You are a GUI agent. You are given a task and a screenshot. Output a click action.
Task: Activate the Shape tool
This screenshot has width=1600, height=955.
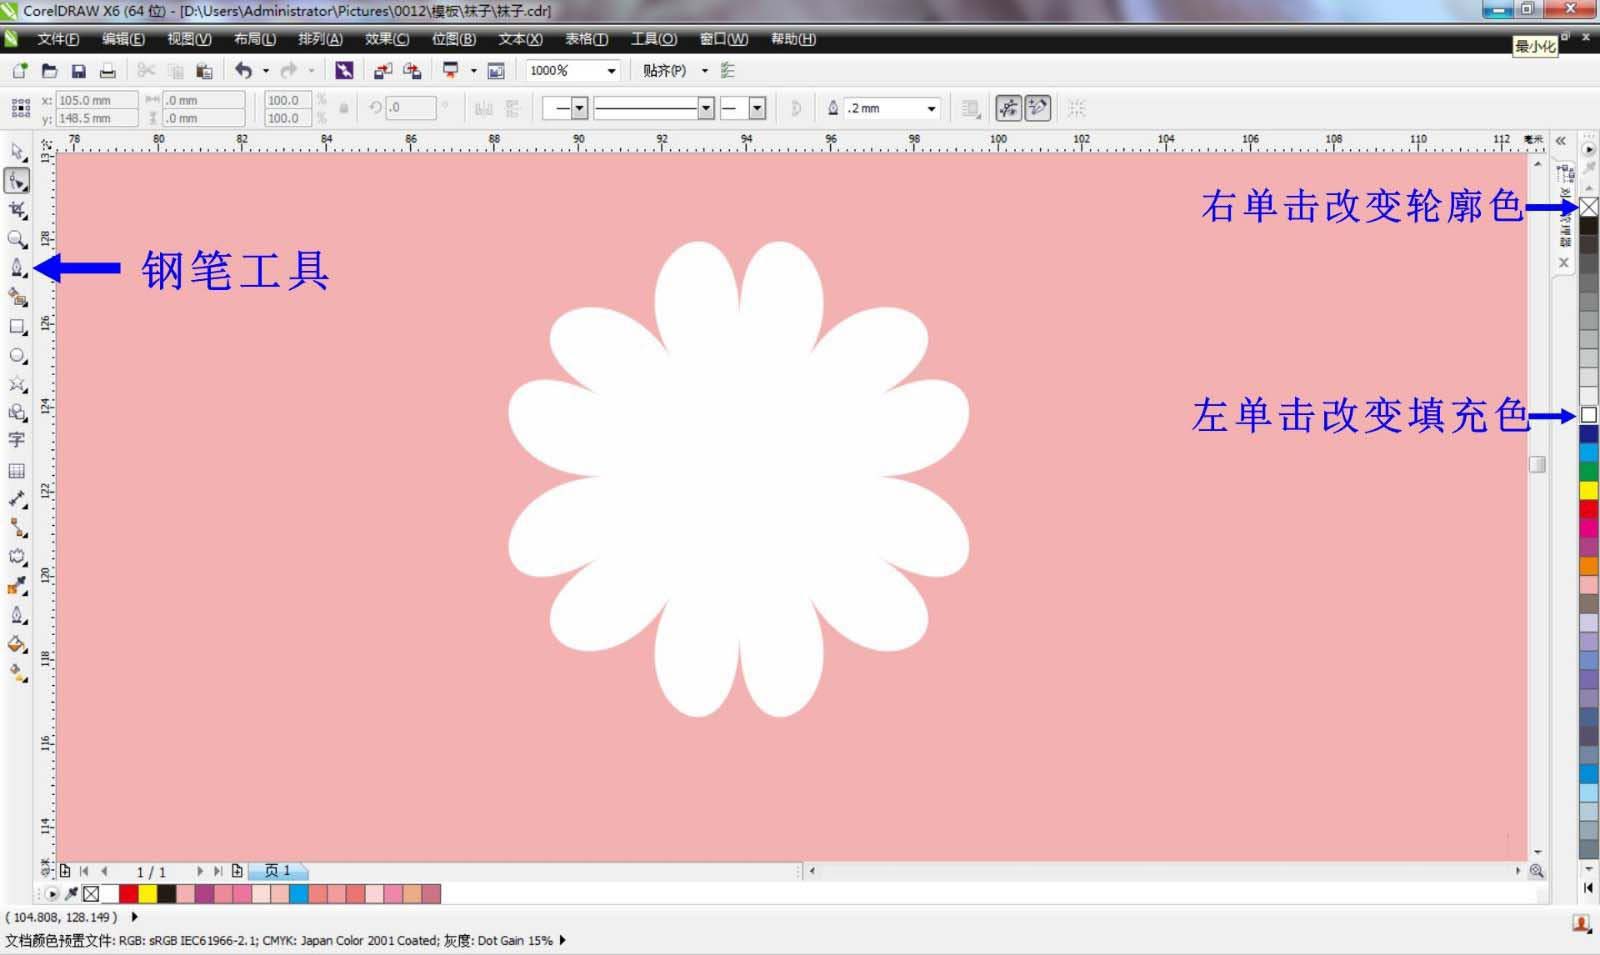[17, 181]
